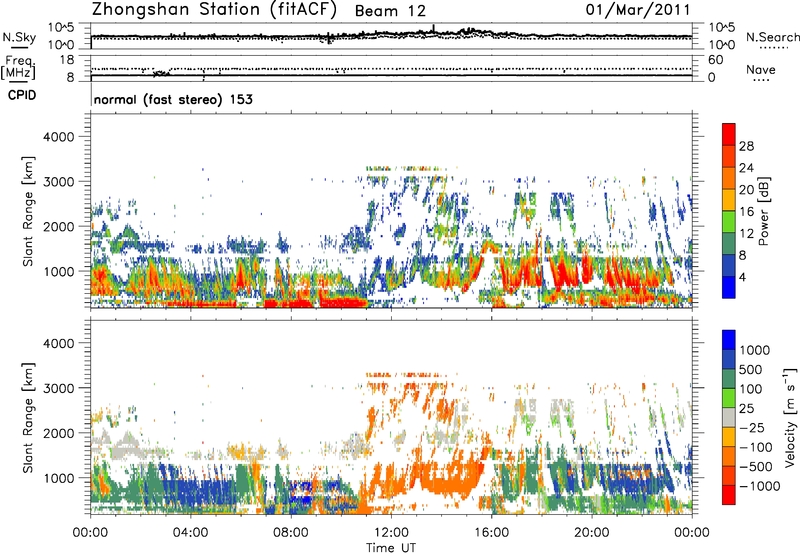800x554 pixels.
Task: Click the '18' frequency axis tick
Action: click(67, 60)
